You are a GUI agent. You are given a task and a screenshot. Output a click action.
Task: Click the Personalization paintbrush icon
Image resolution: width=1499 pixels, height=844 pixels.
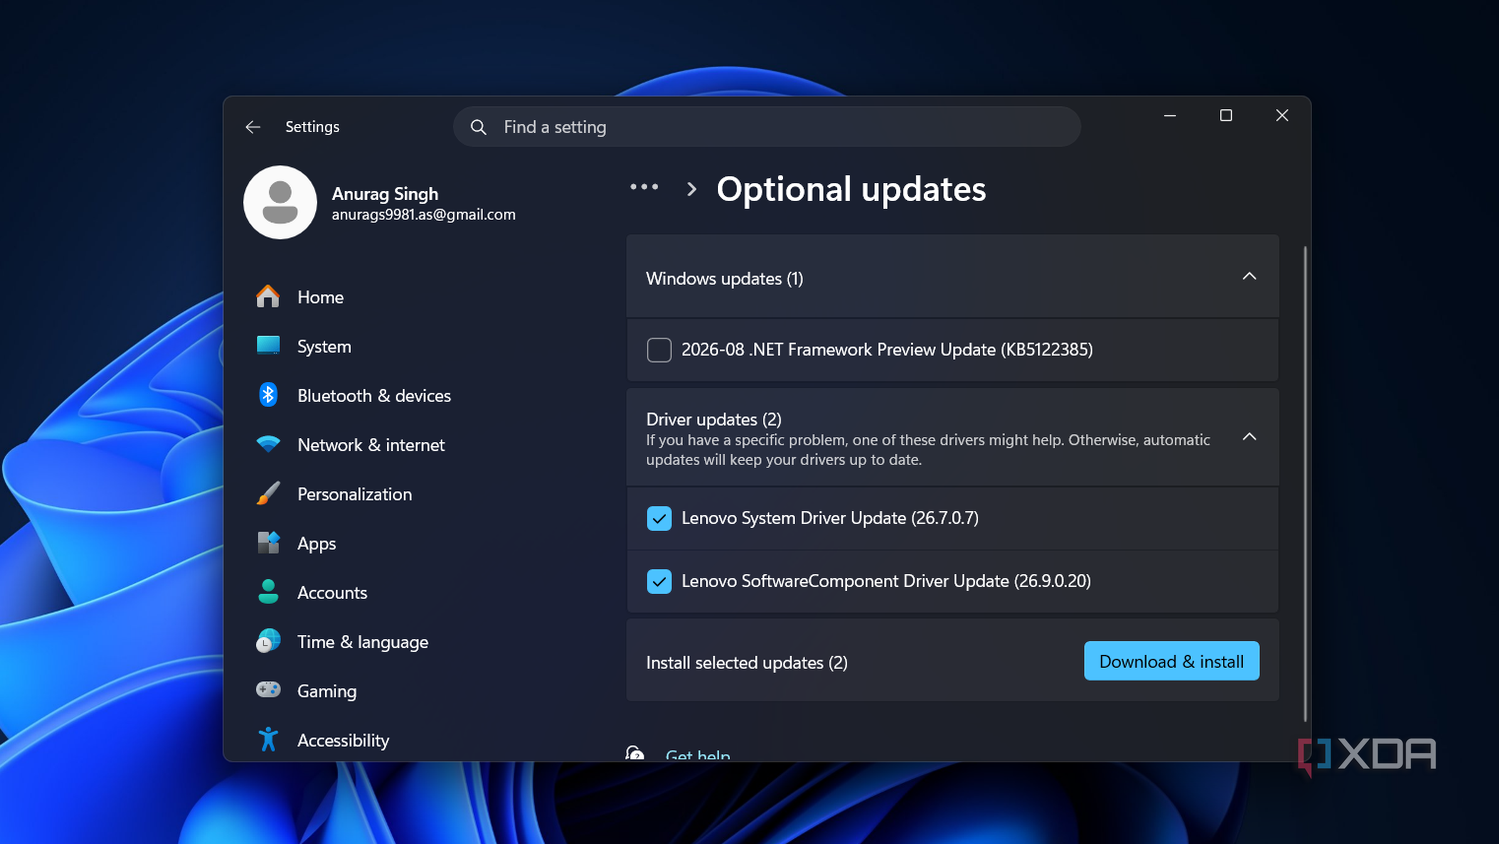268,493
